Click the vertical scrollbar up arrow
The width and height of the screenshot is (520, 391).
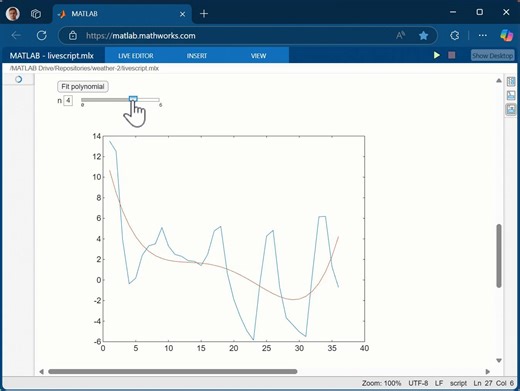pos(499,80)
